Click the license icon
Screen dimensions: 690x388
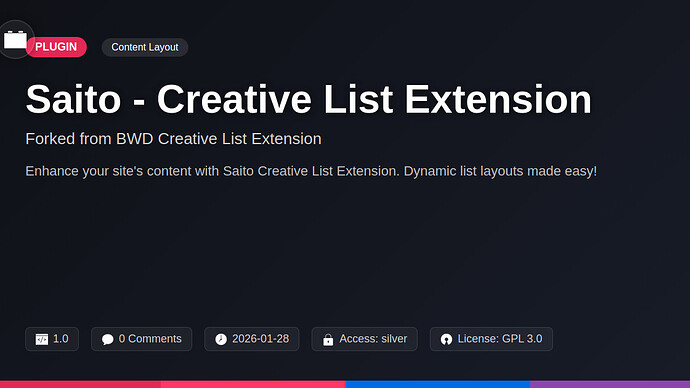click(x=446, y=339)
